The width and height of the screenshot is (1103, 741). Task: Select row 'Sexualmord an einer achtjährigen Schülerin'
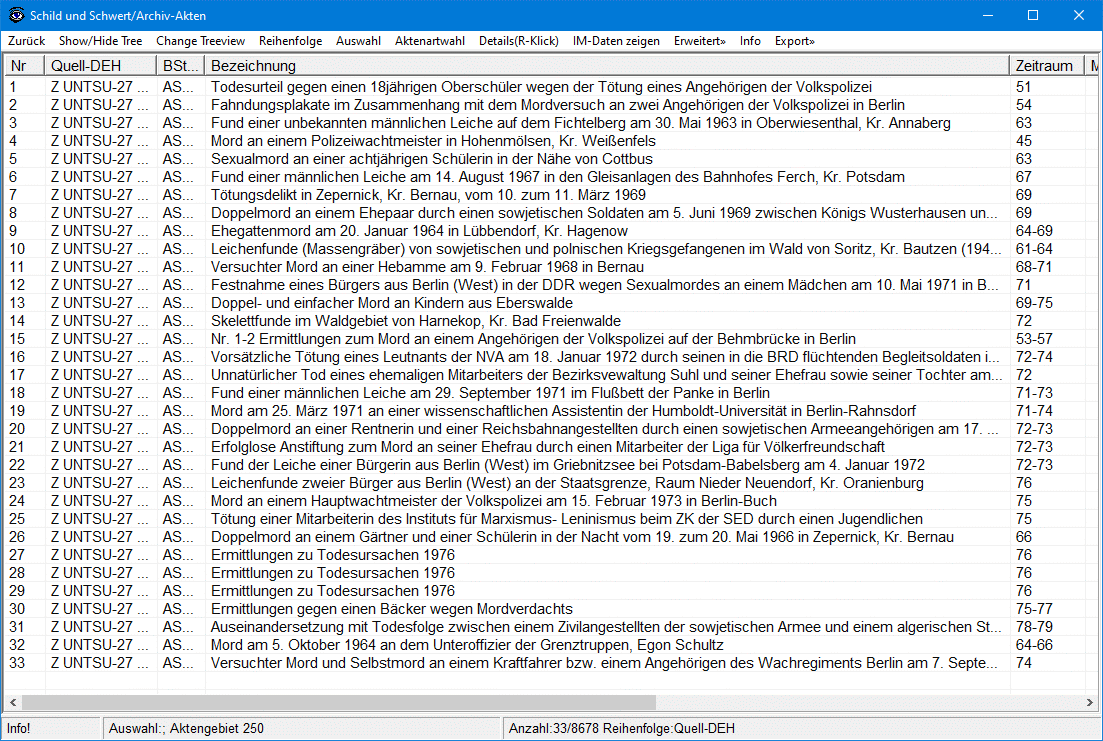550,159
